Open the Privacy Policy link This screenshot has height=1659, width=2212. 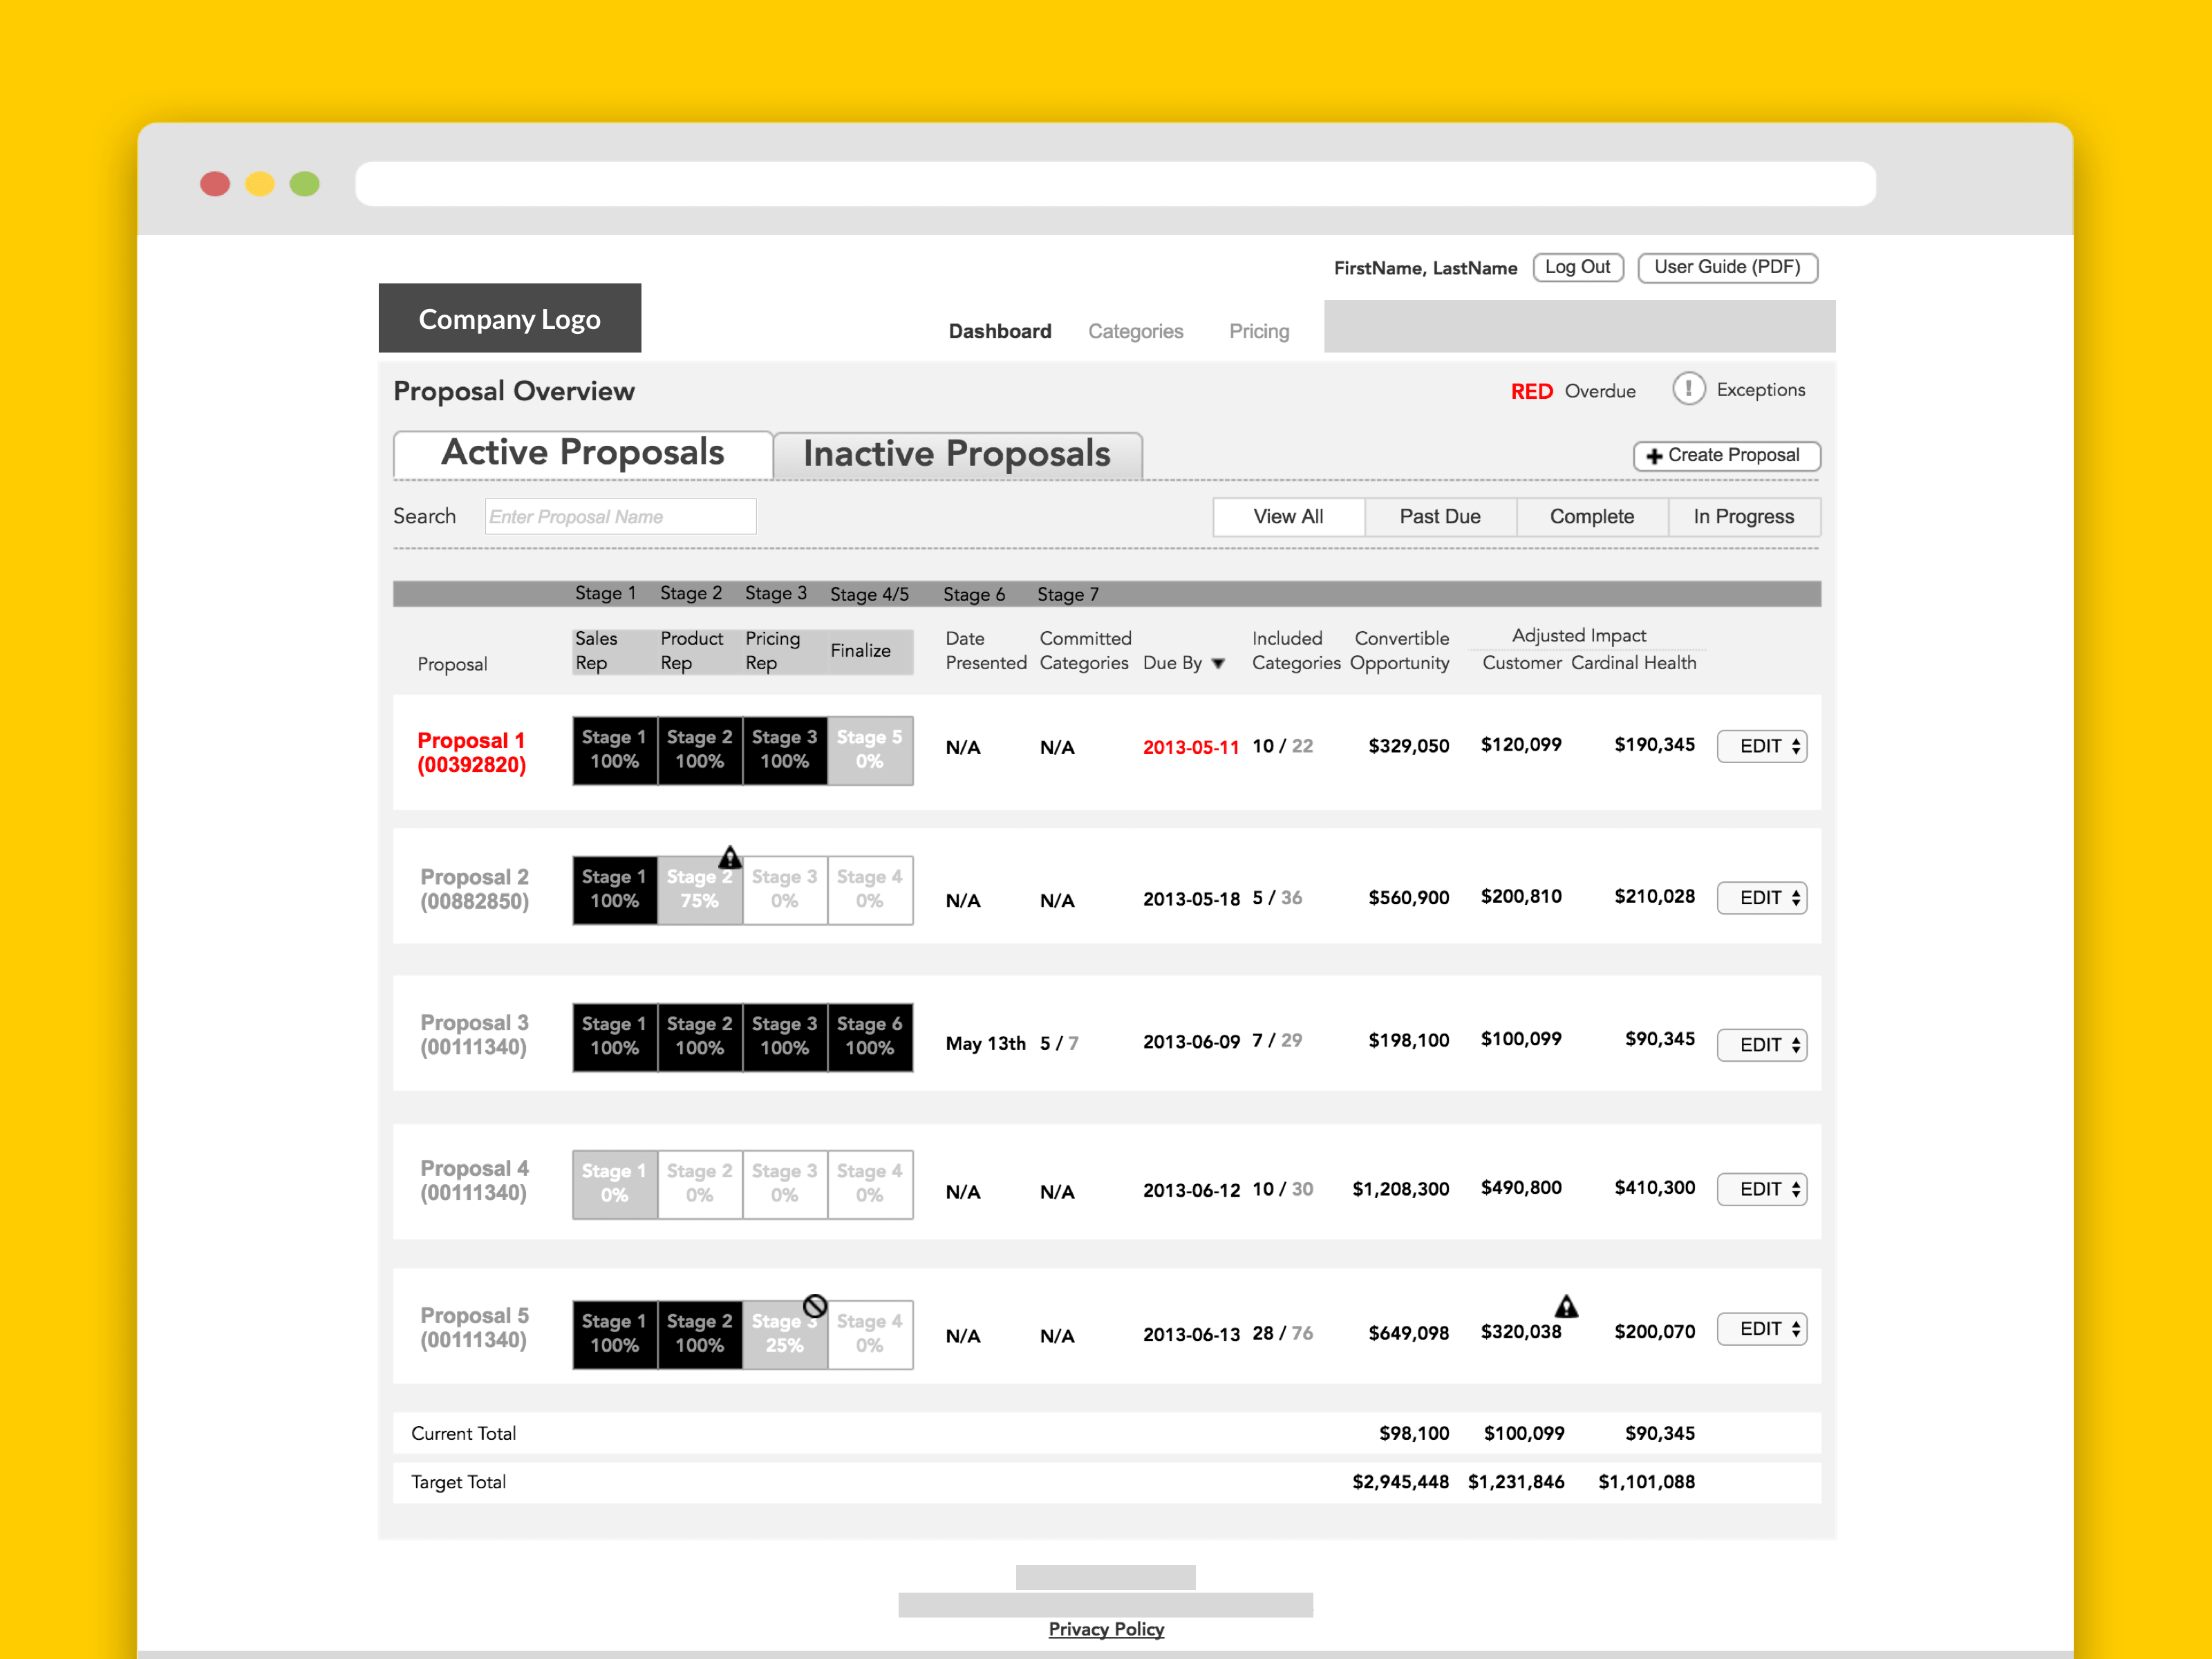(x=1106, y=1629)
